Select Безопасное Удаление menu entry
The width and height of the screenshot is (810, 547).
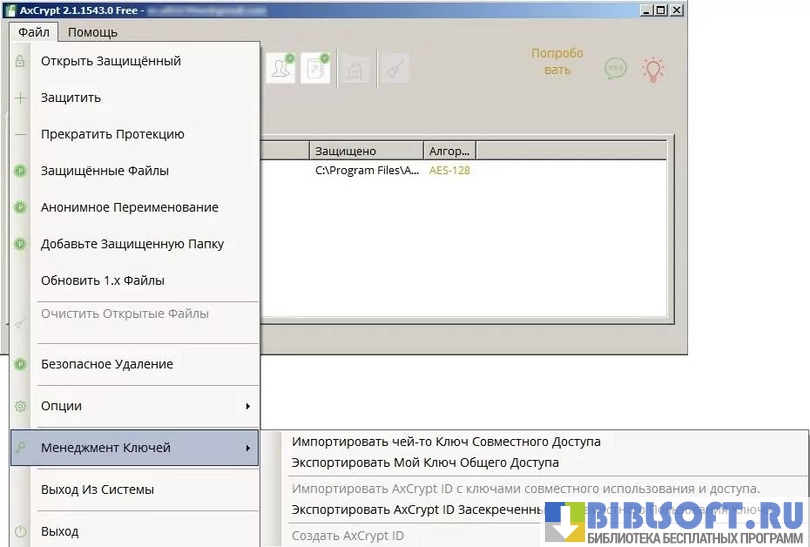tap(107, 364)
